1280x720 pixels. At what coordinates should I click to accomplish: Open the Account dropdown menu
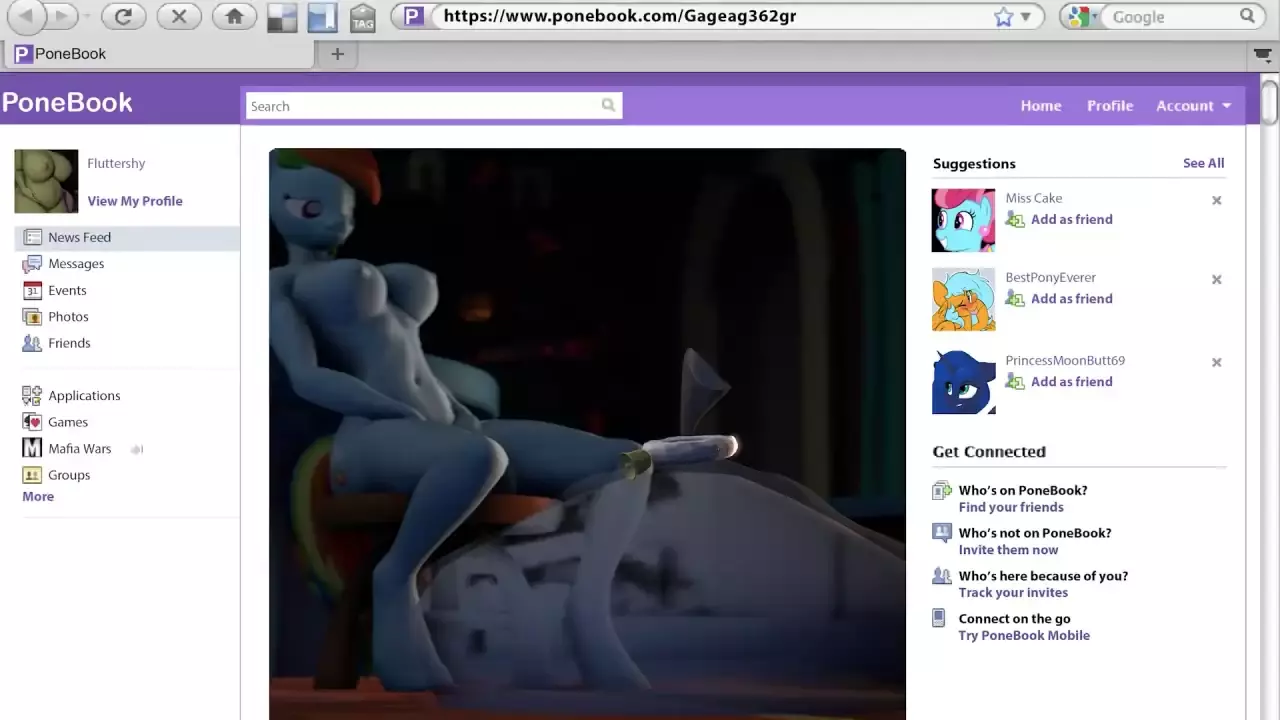[1193, 106]
